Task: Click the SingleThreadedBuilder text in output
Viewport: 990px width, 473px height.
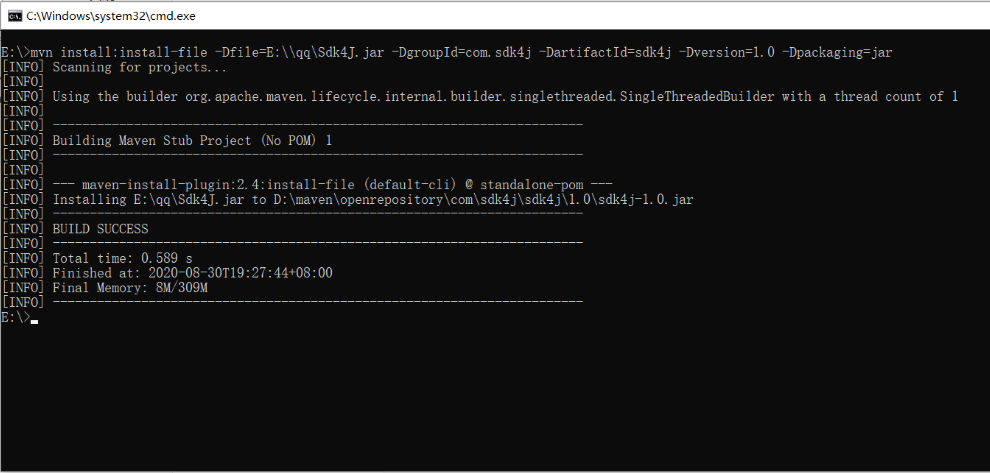Action: (x=697, y=97)
